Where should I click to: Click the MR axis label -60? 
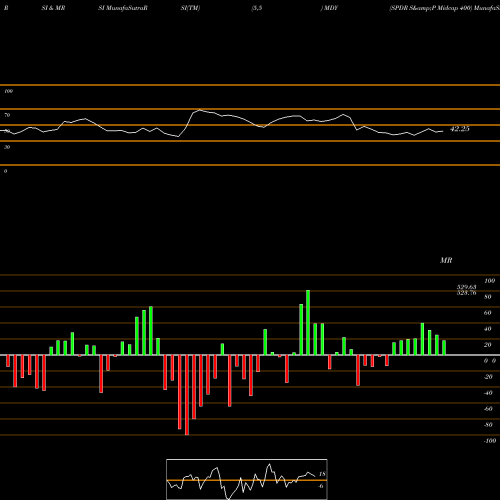click(x=488, y=409)
